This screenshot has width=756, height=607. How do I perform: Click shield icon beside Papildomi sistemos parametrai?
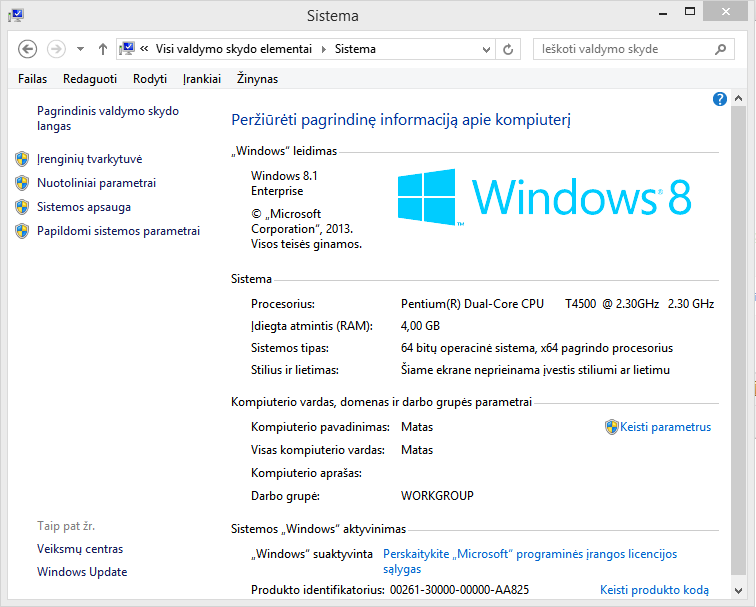pos(22,231)
